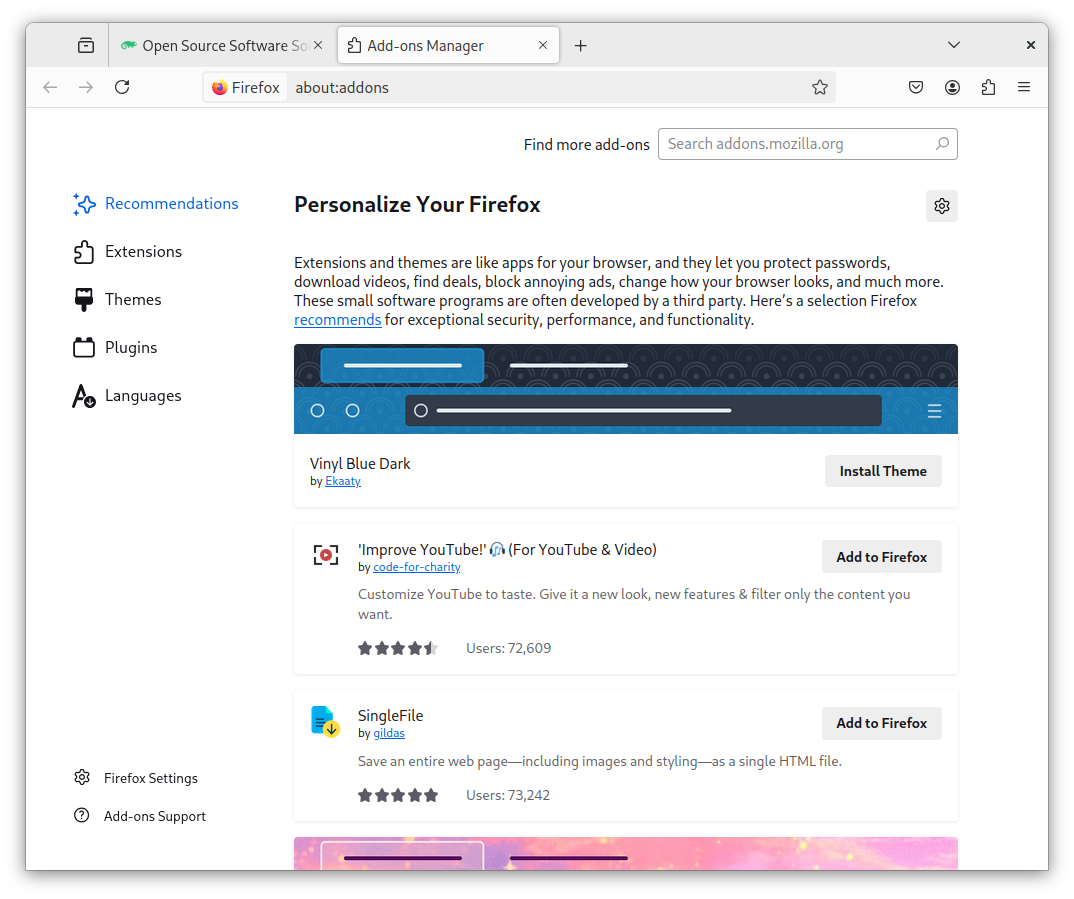Expand the list all tabs chevron
This screenshot has height=899, width=1074.
(x=954, y=45)
